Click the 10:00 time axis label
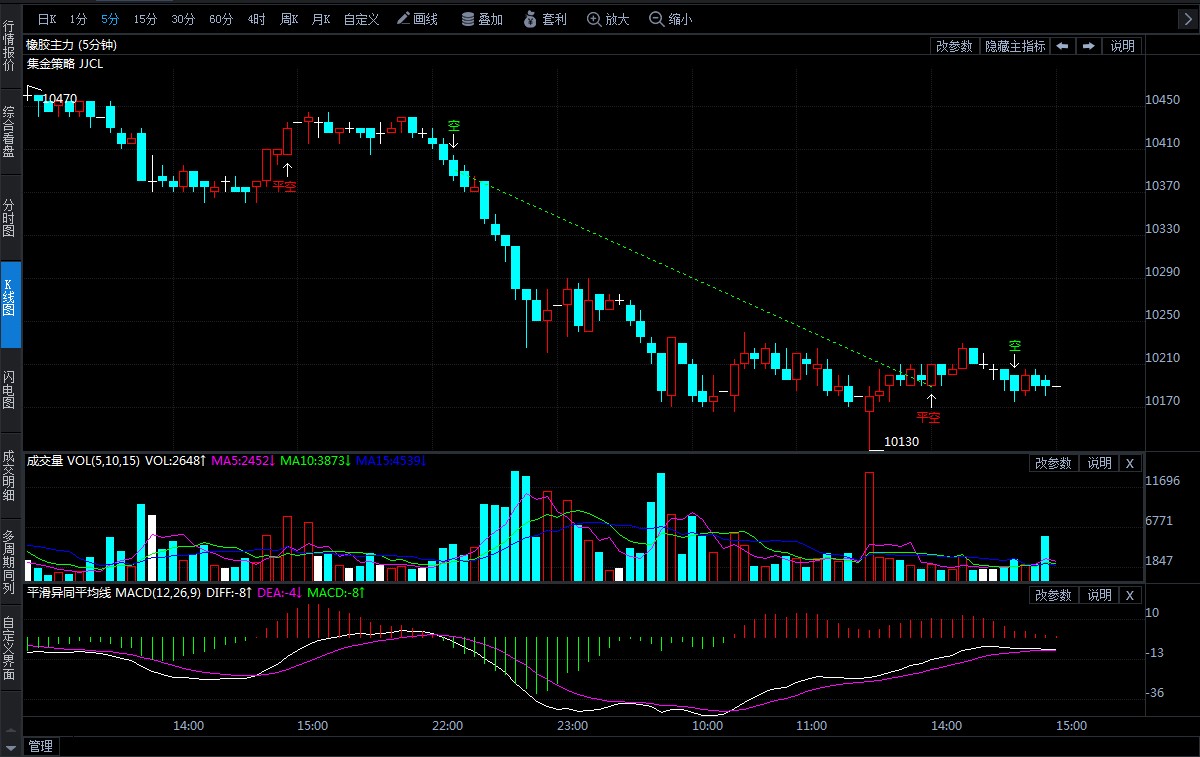This screenshot has width=1200, height=757. pos(708,726)
